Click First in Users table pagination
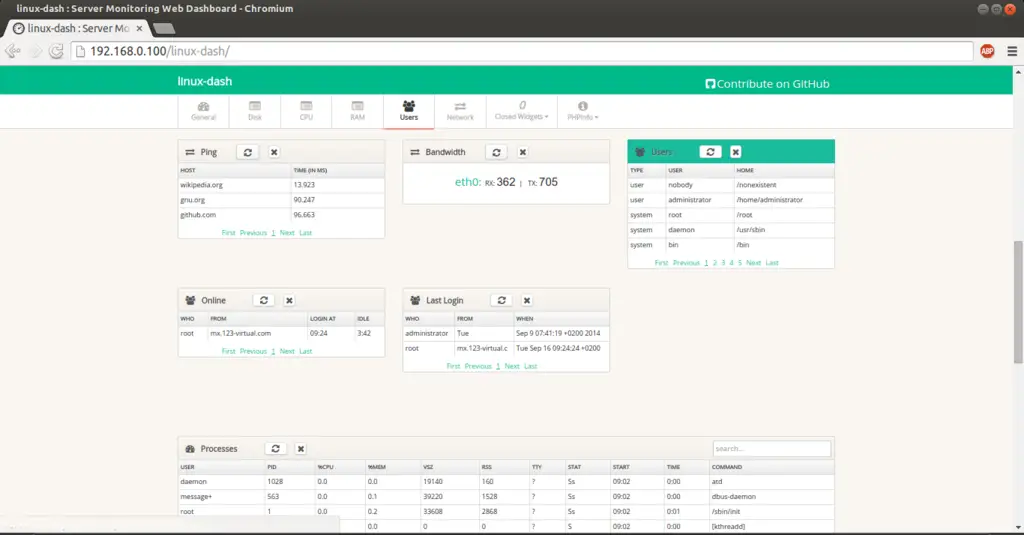The height and width of the screenshot is (535, 1024). tap(661, 263)
